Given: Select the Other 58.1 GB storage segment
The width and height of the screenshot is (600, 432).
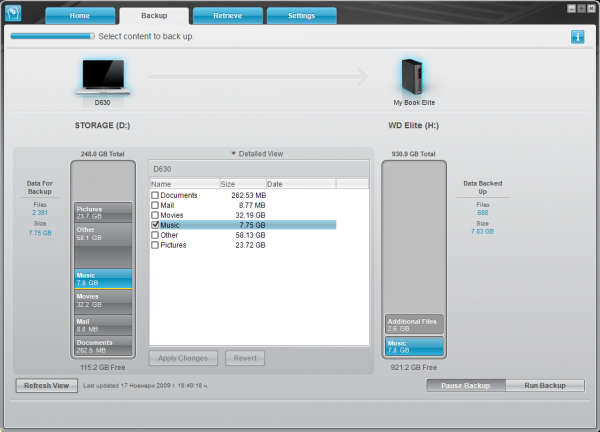Looking at the screenshot, I should [103, 246].
